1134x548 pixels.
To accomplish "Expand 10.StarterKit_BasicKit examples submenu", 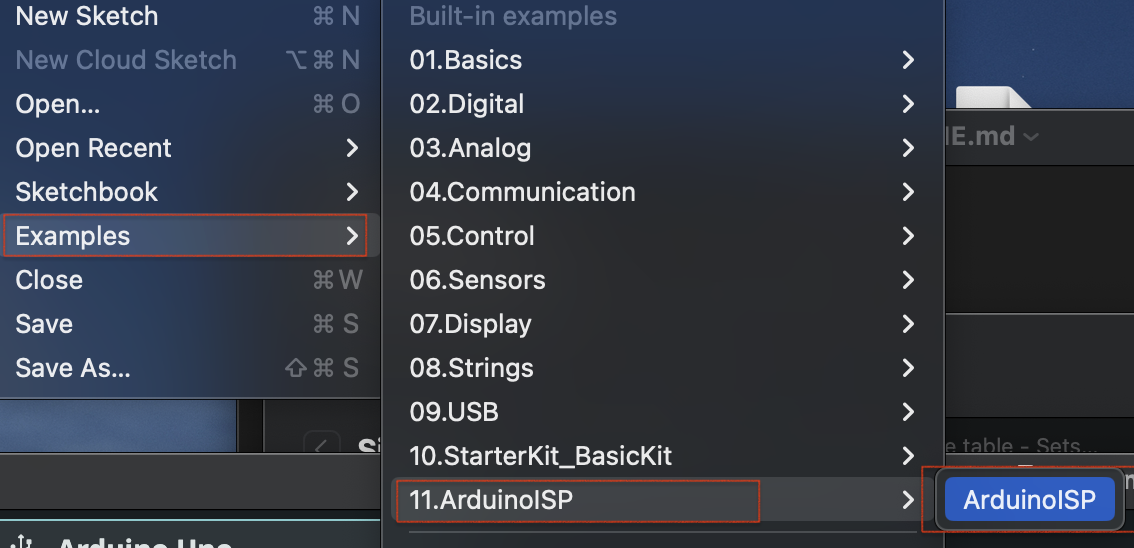I will [540, 456].
